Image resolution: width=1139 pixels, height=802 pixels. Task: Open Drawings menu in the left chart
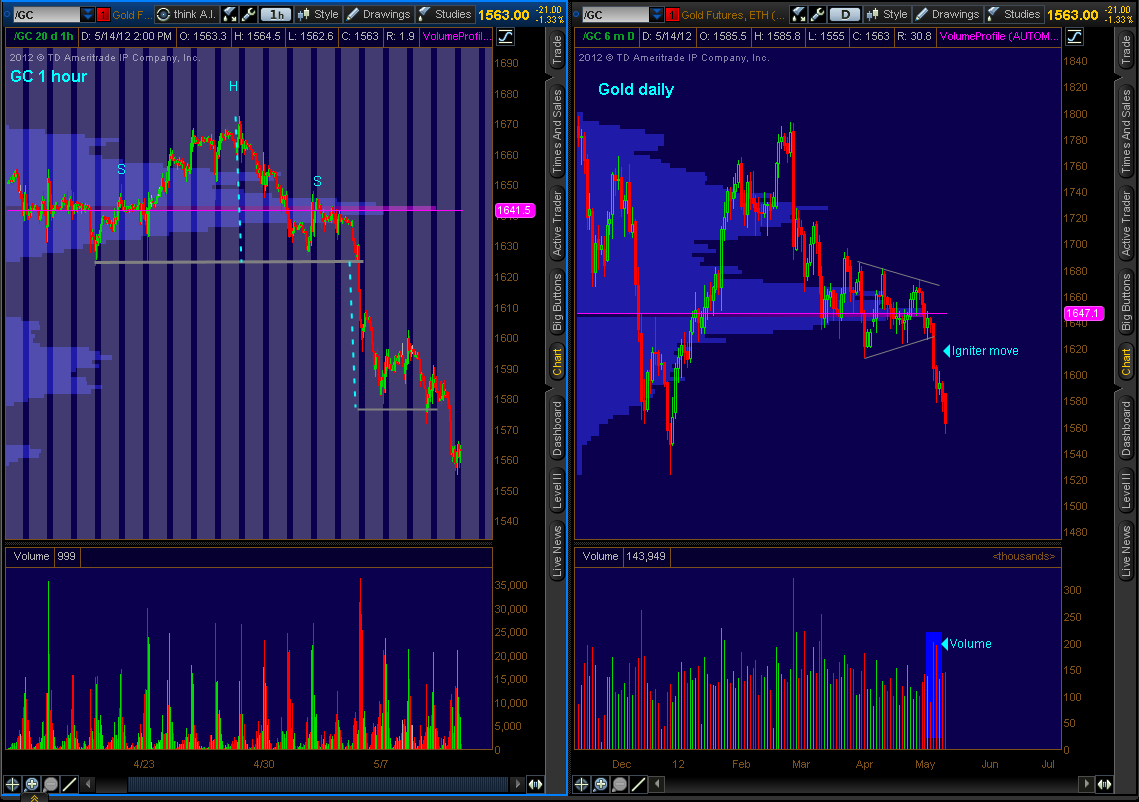click(378, 14)
